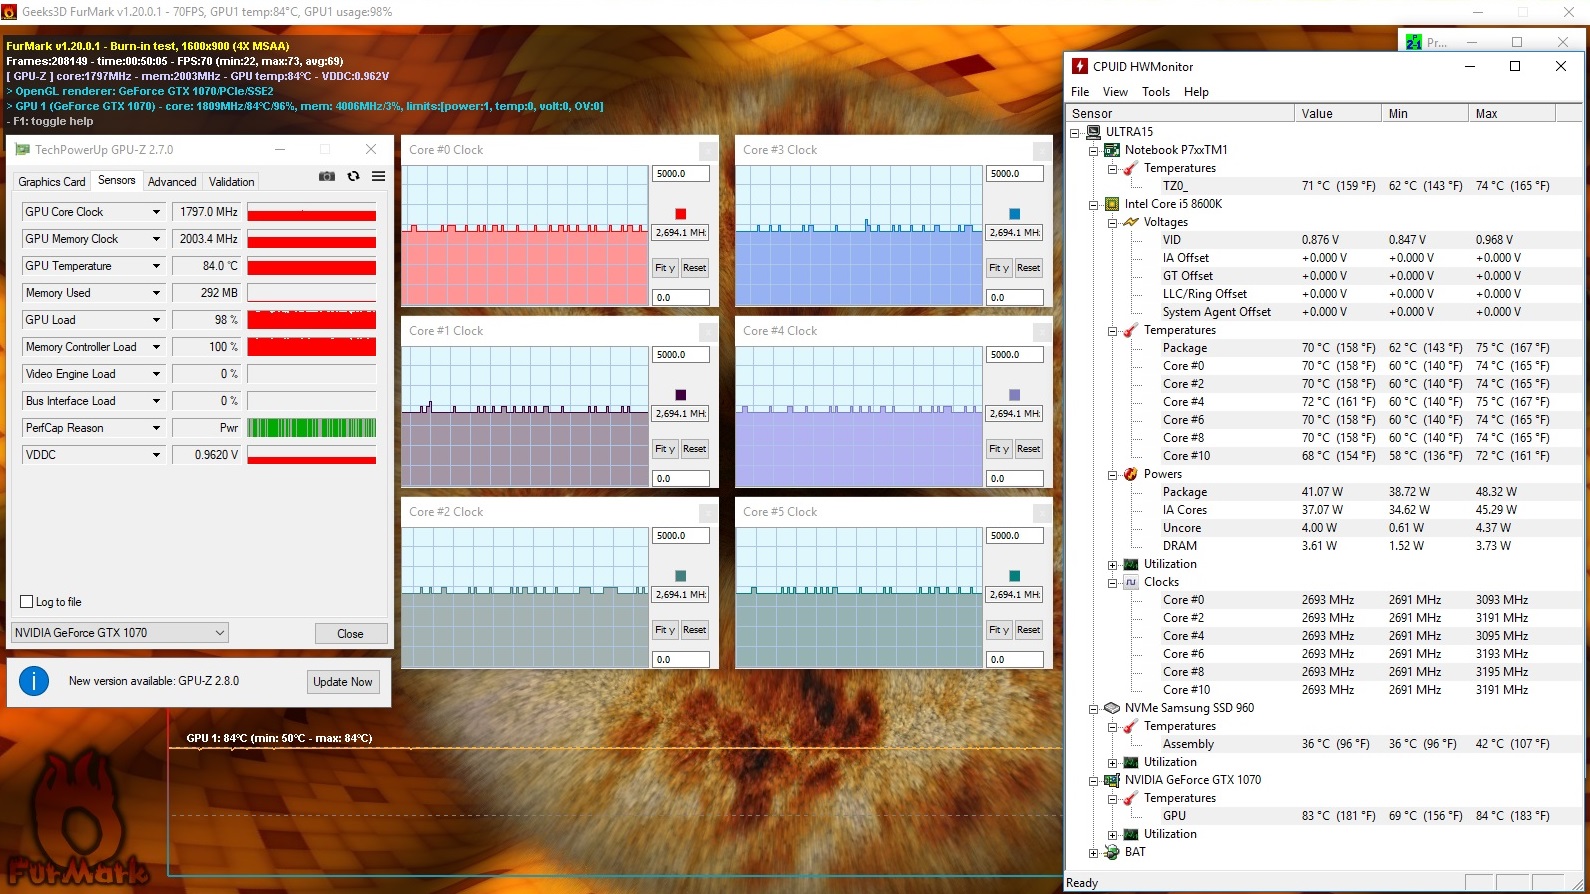Expand the BAT tree node
This screenshot has height=894, width=1590.
coord(1093,853)
